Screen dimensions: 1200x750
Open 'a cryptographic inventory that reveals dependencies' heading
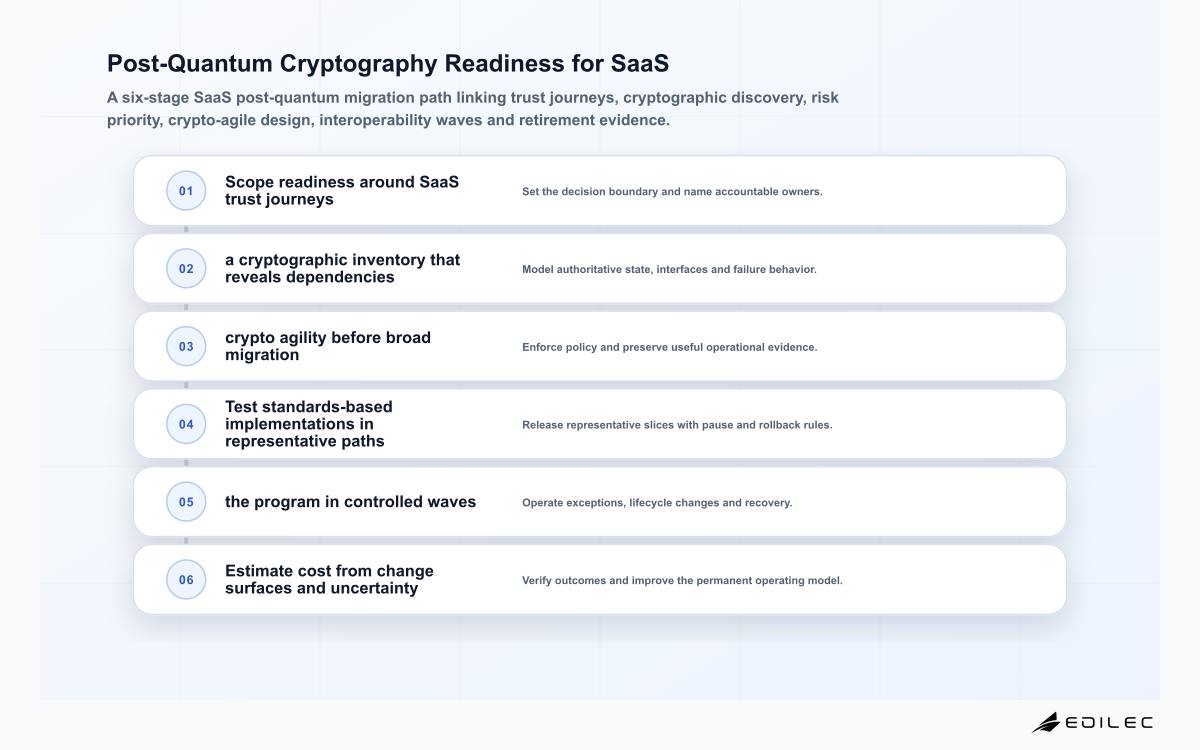[x=343, y=269]
